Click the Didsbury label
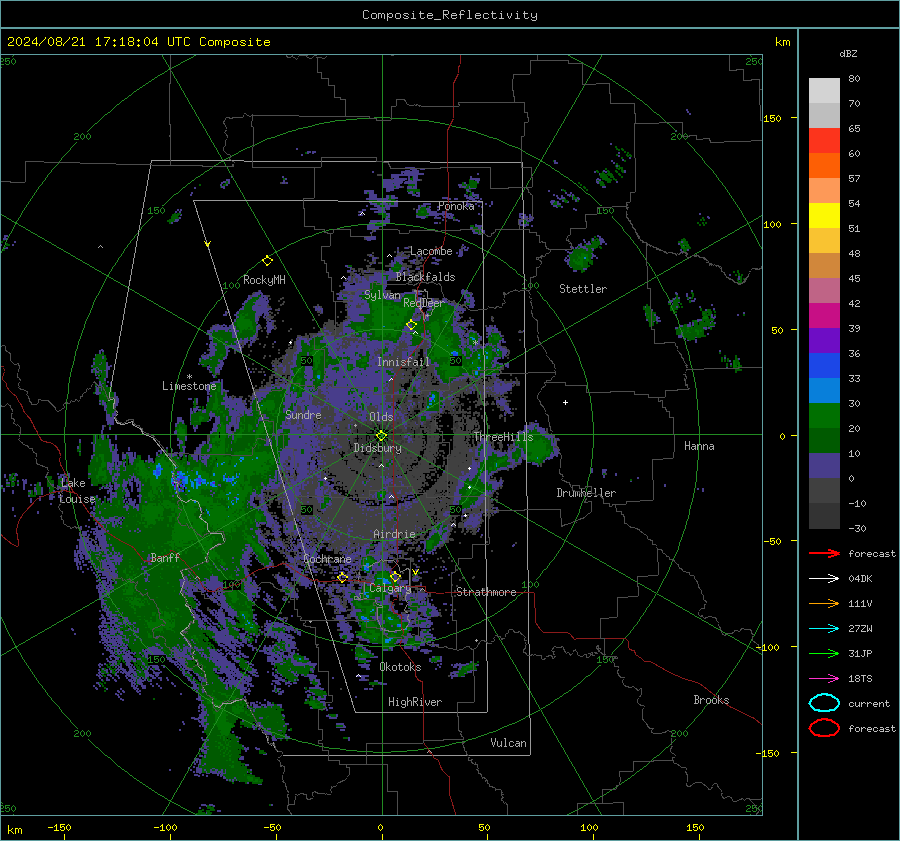 (x=377, y=448)
